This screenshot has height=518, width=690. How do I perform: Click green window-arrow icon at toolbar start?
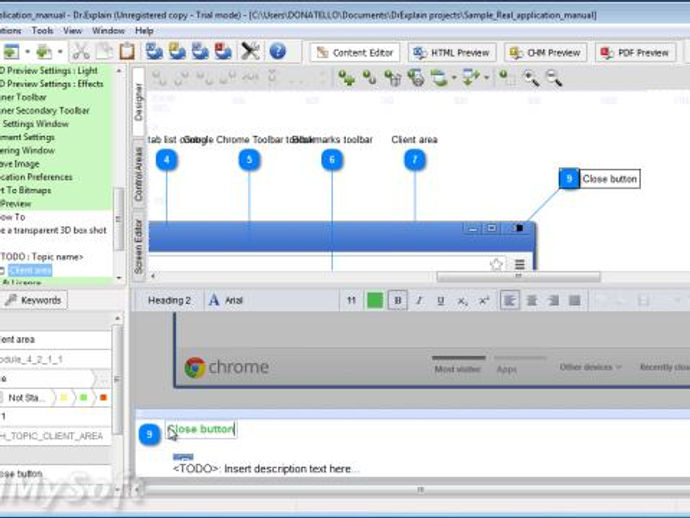click(11, 52)
